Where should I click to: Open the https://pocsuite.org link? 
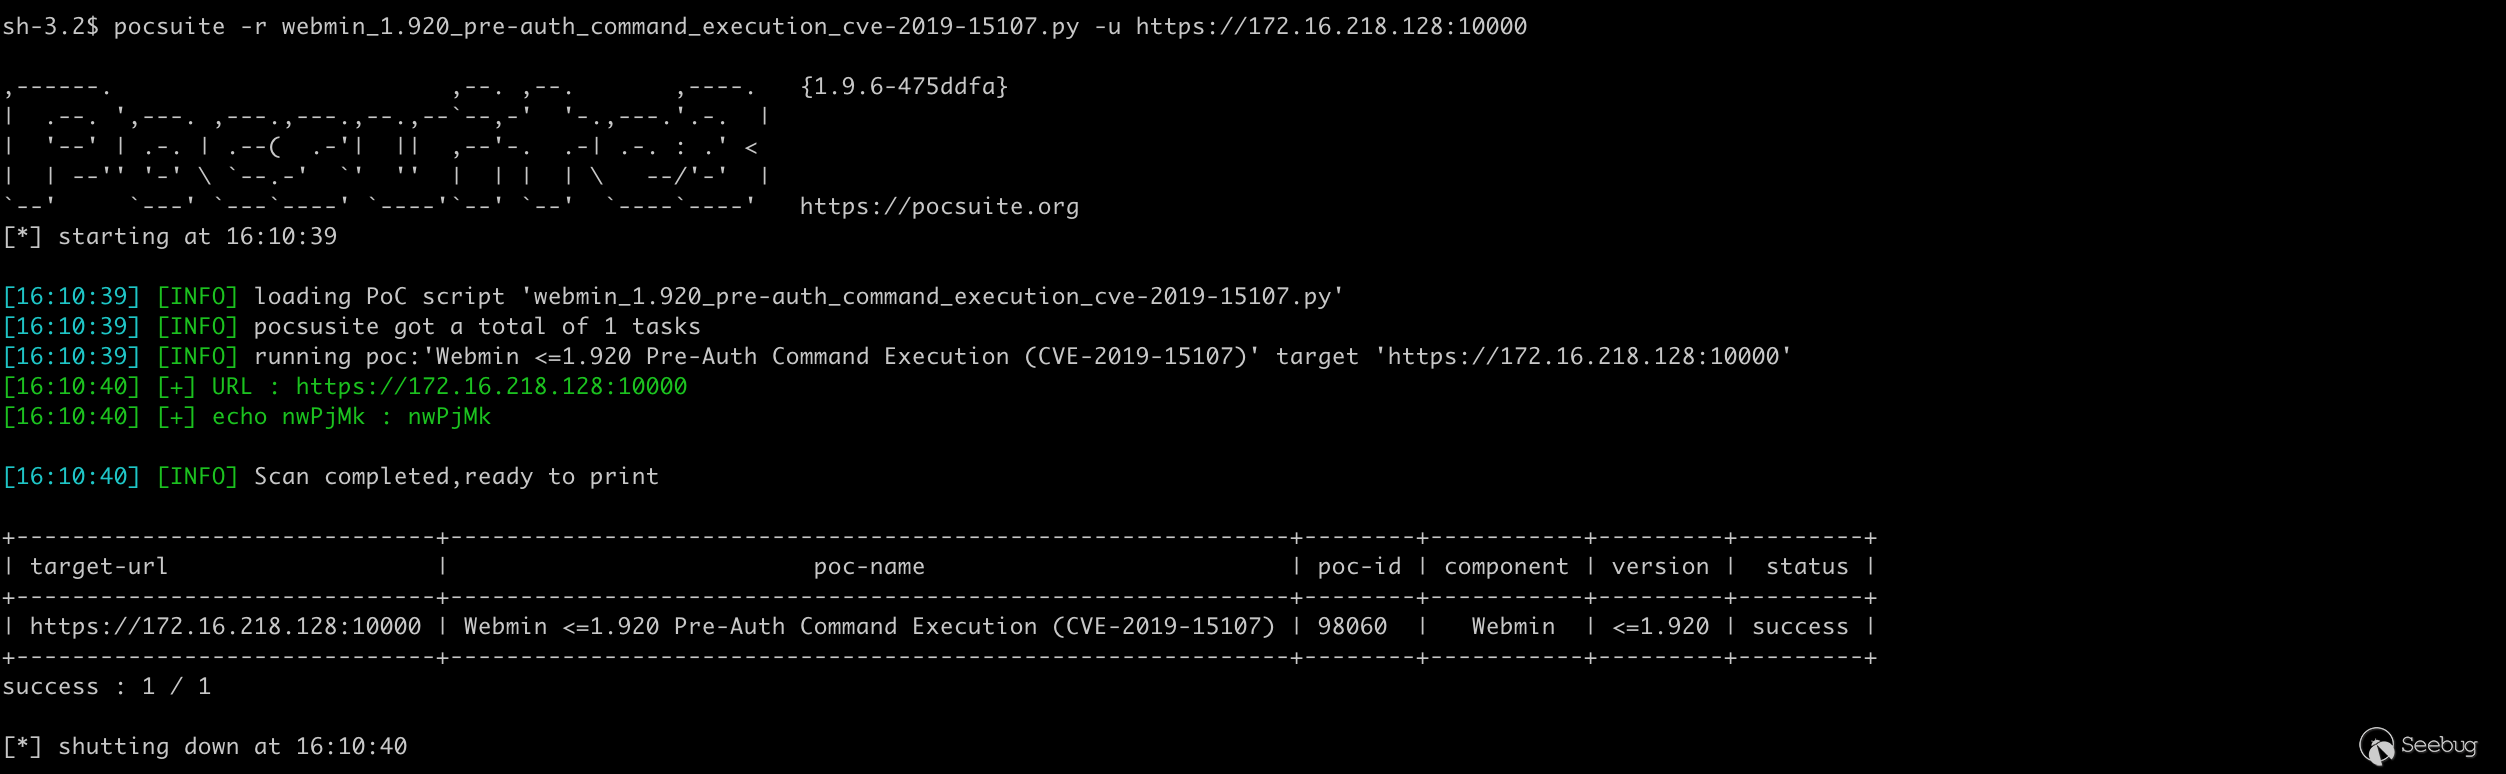coord(938,207)
